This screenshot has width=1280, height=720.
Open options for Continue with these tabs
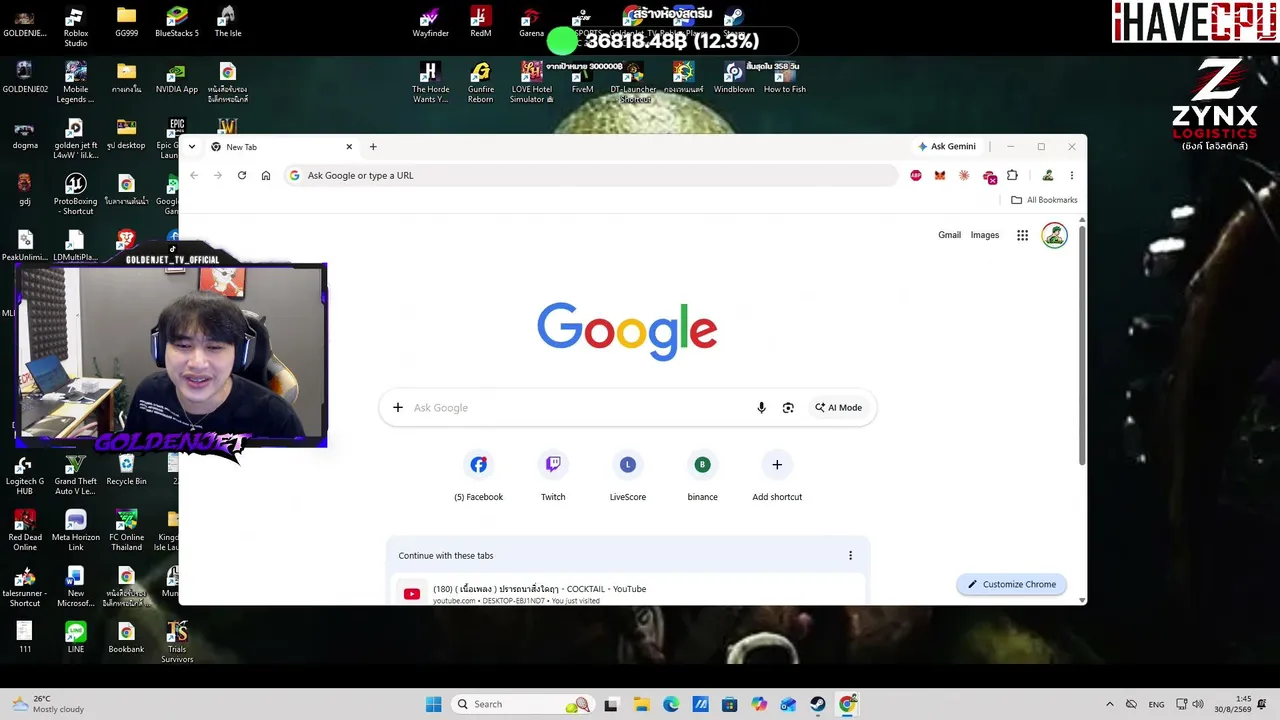coord(850,556)
